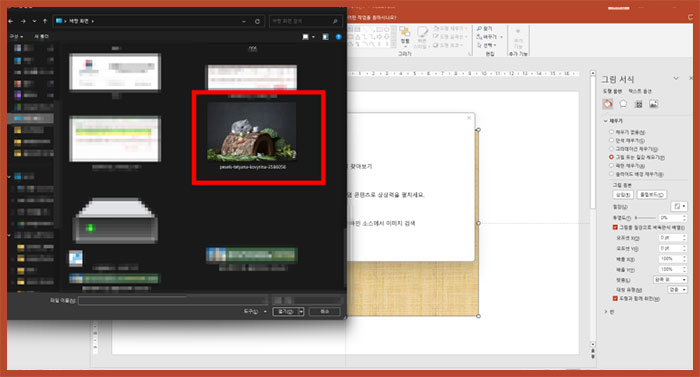Screen dimensions: 700x377
Task: Go forward in the file dialog
Action: [23, 21]
